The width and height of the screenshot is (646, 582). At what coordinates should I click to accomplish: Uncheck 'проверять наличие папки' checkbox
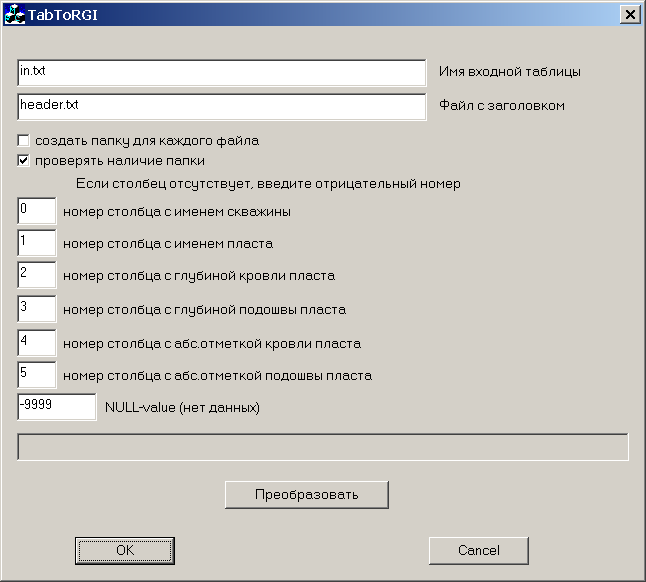point(23,160)
